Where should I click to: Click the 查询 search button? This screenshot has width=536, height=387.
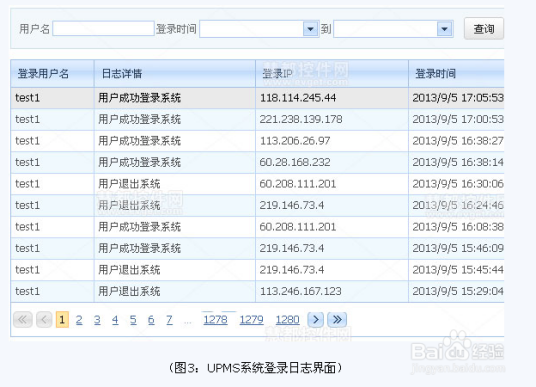click(484, 29)
